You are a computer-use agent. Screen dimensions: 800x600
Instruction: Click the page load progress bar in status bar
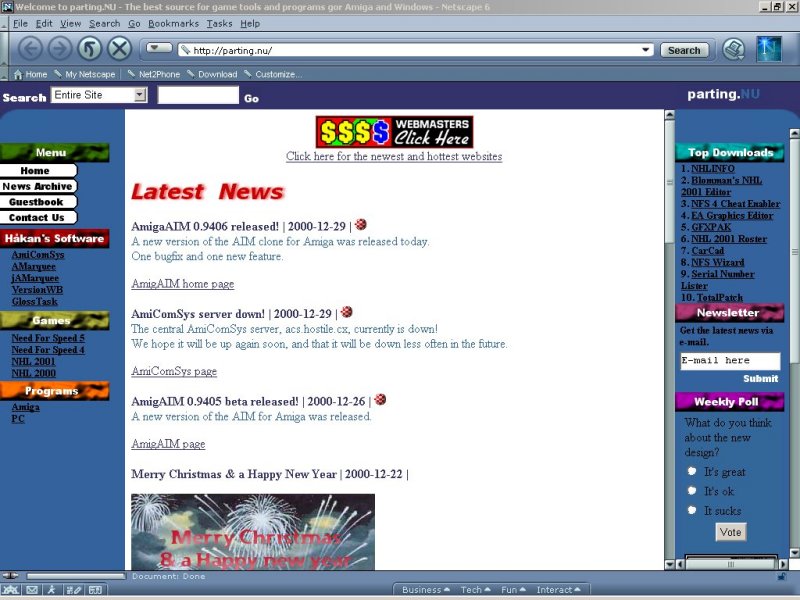coord(76,577)
